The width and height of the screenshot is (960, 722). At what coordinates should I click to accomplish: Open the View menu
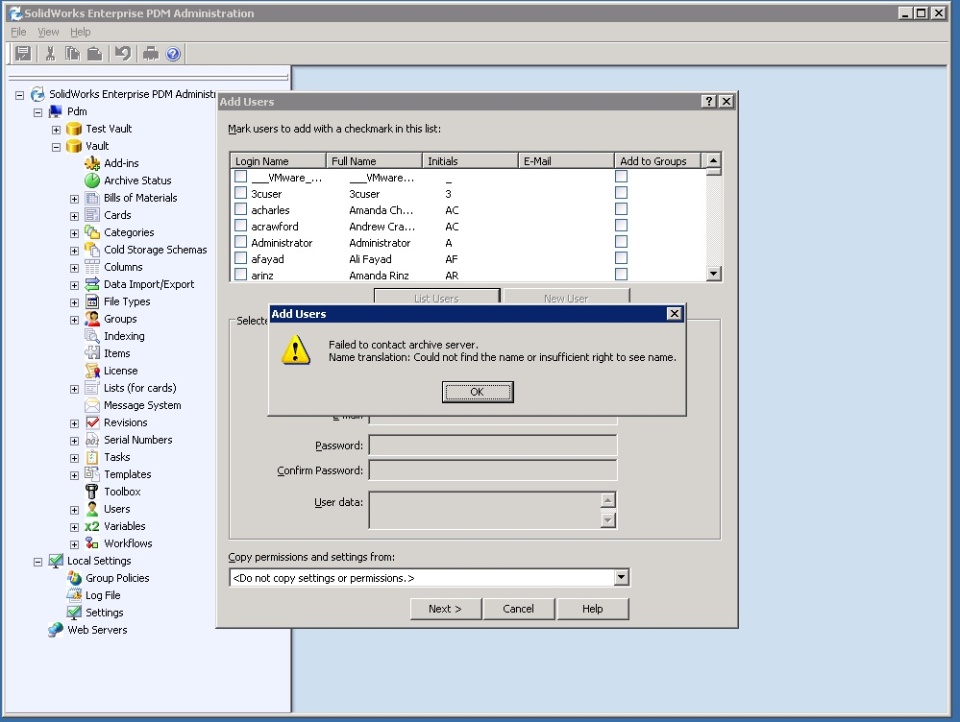(48, 32)
